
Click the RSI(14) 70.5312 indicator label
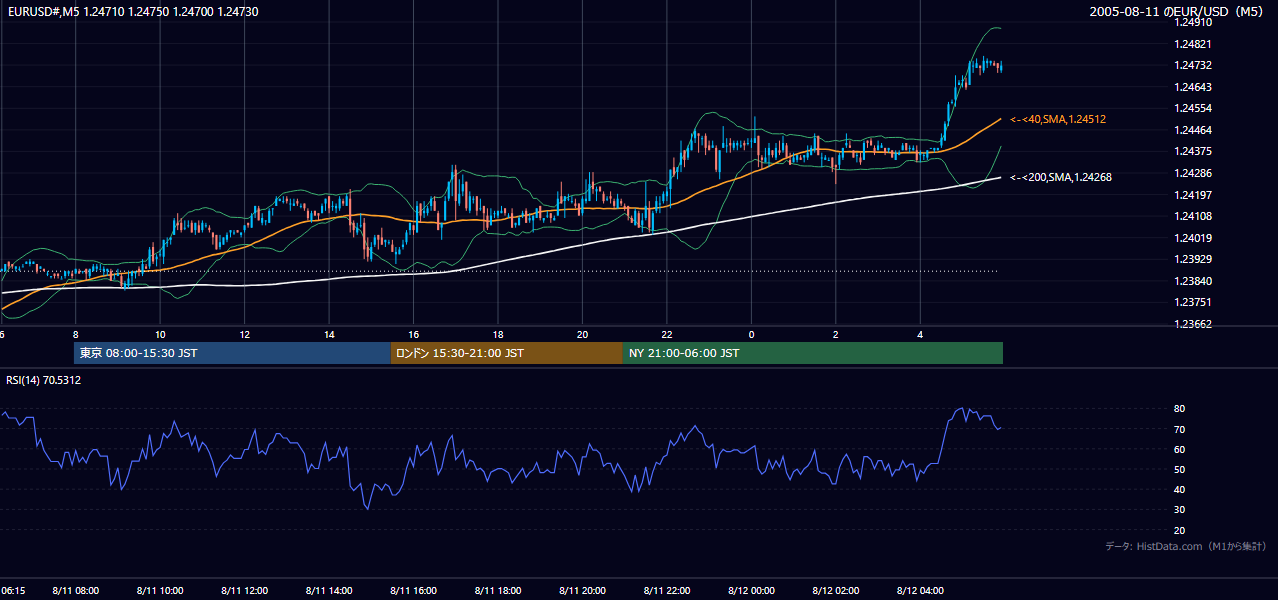point(44,380)
